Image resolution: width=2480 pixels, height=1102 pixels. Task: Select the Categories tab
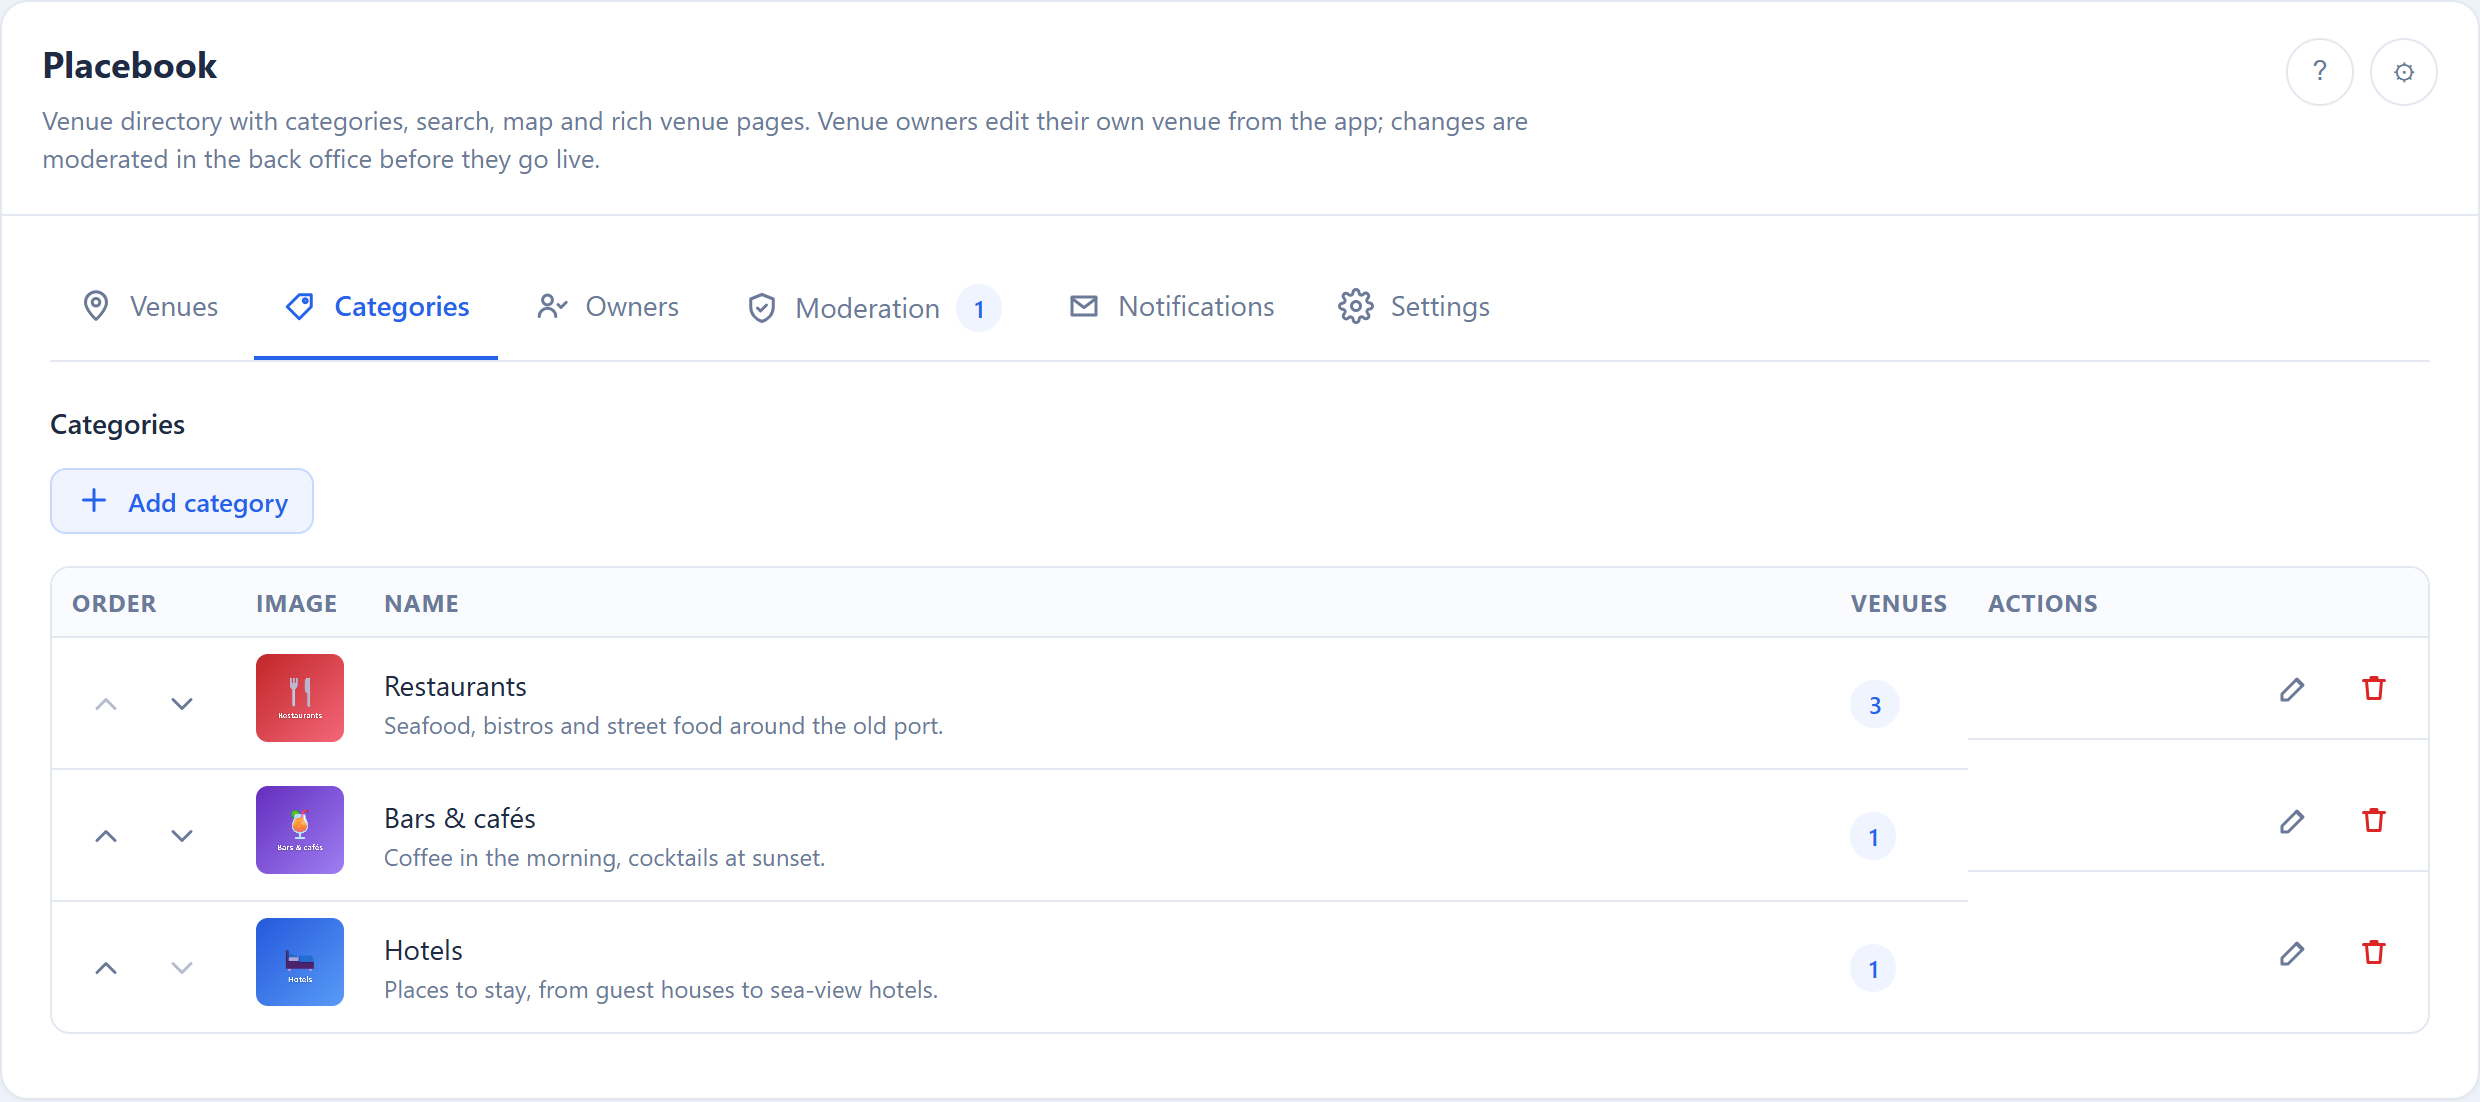[x=376, y=307]
